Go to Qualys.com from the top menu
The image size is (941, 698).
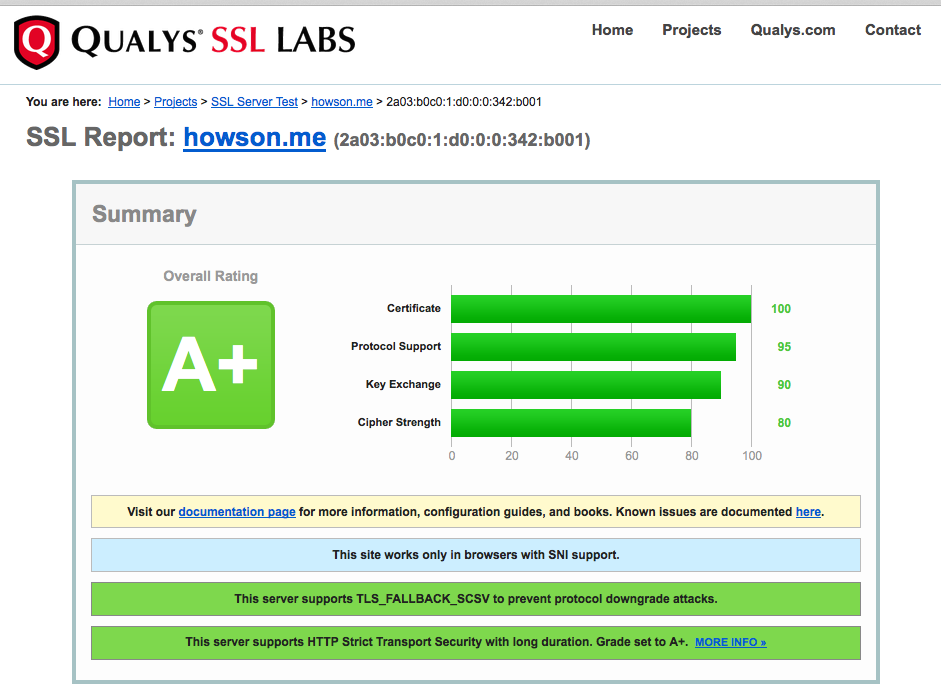[793, 30]
